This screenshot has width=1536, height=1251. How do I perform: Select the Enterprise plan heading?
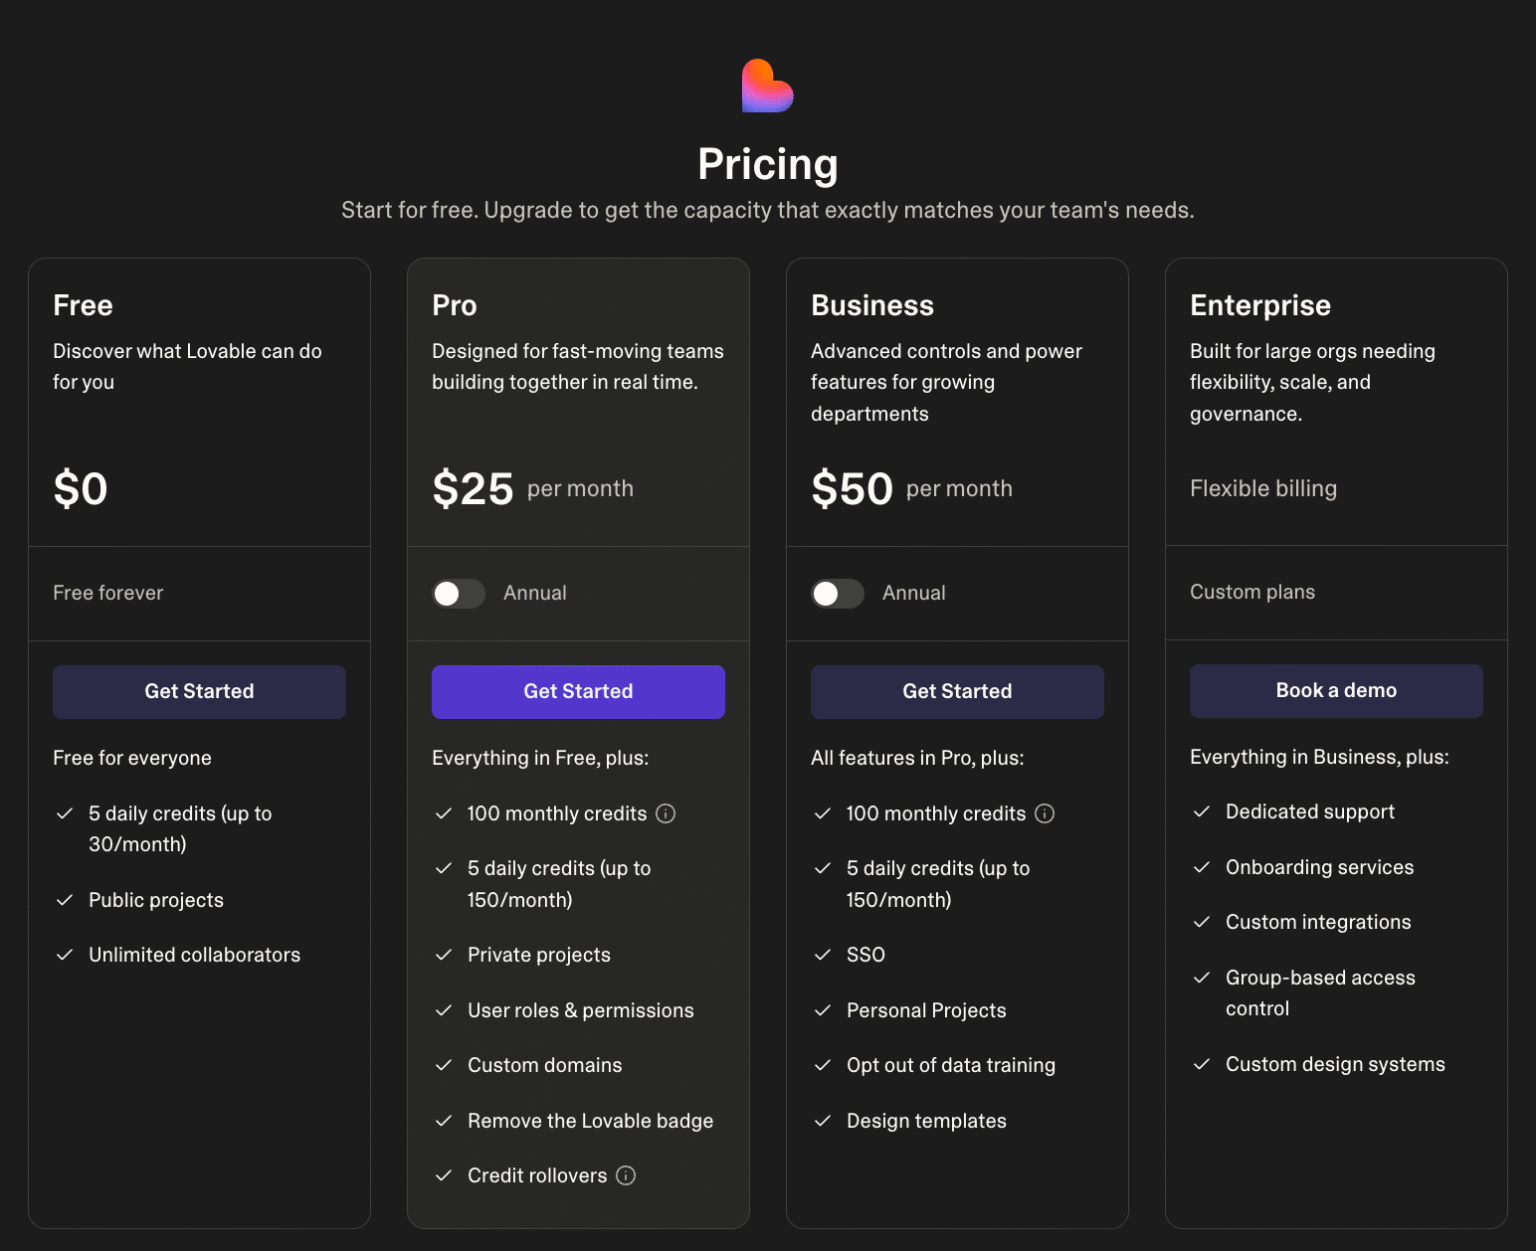point(1260,305)
